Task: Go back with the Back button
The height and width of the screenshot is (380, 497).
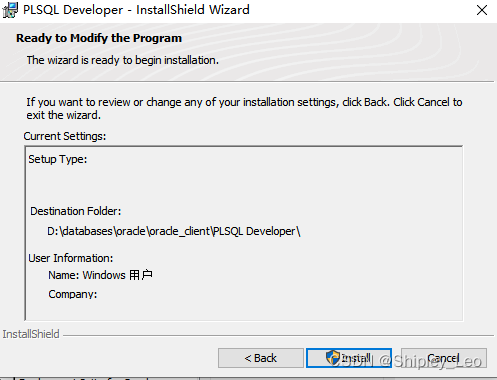Action: click(261, 358)
